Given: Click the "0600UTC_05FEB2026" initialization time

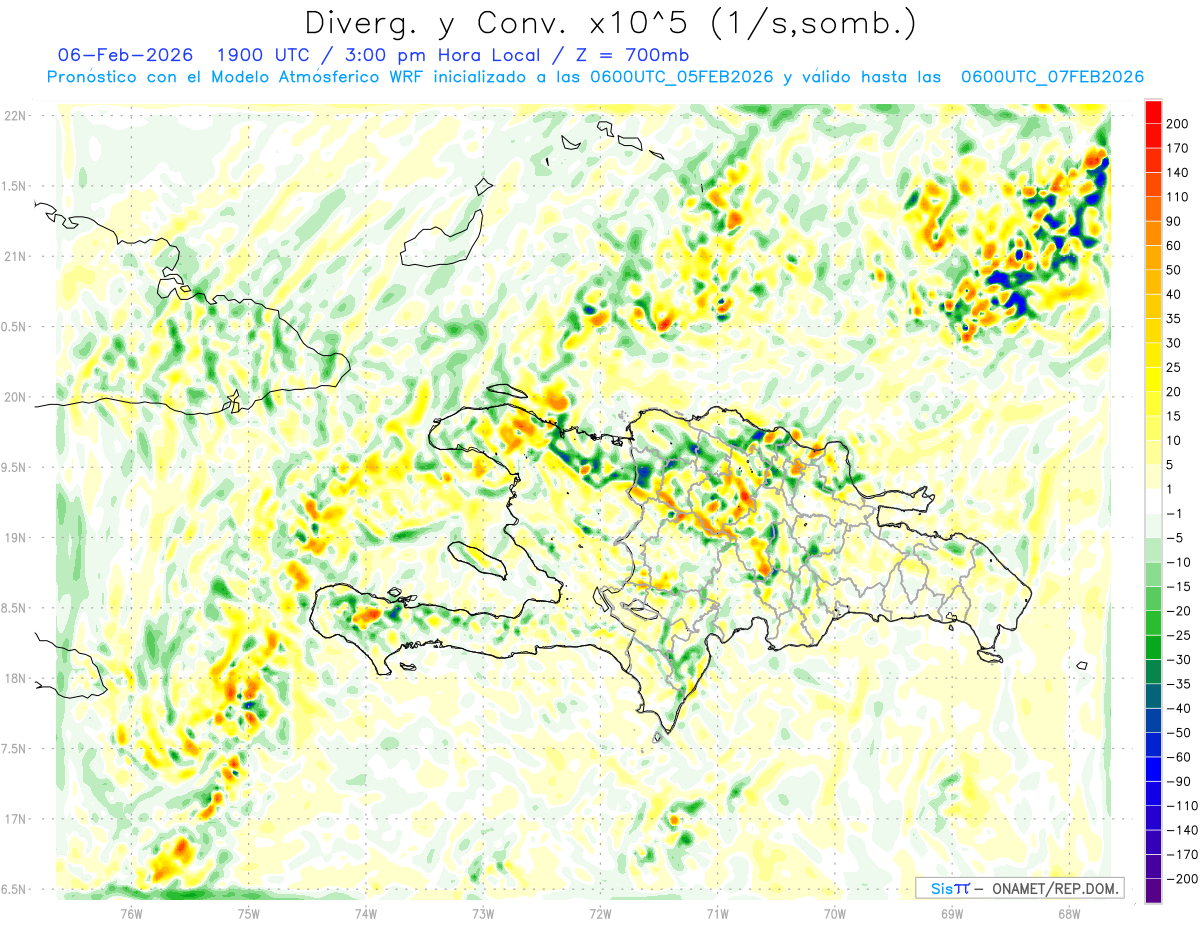Looking at the screenshot, I should (x=682, y=77).
